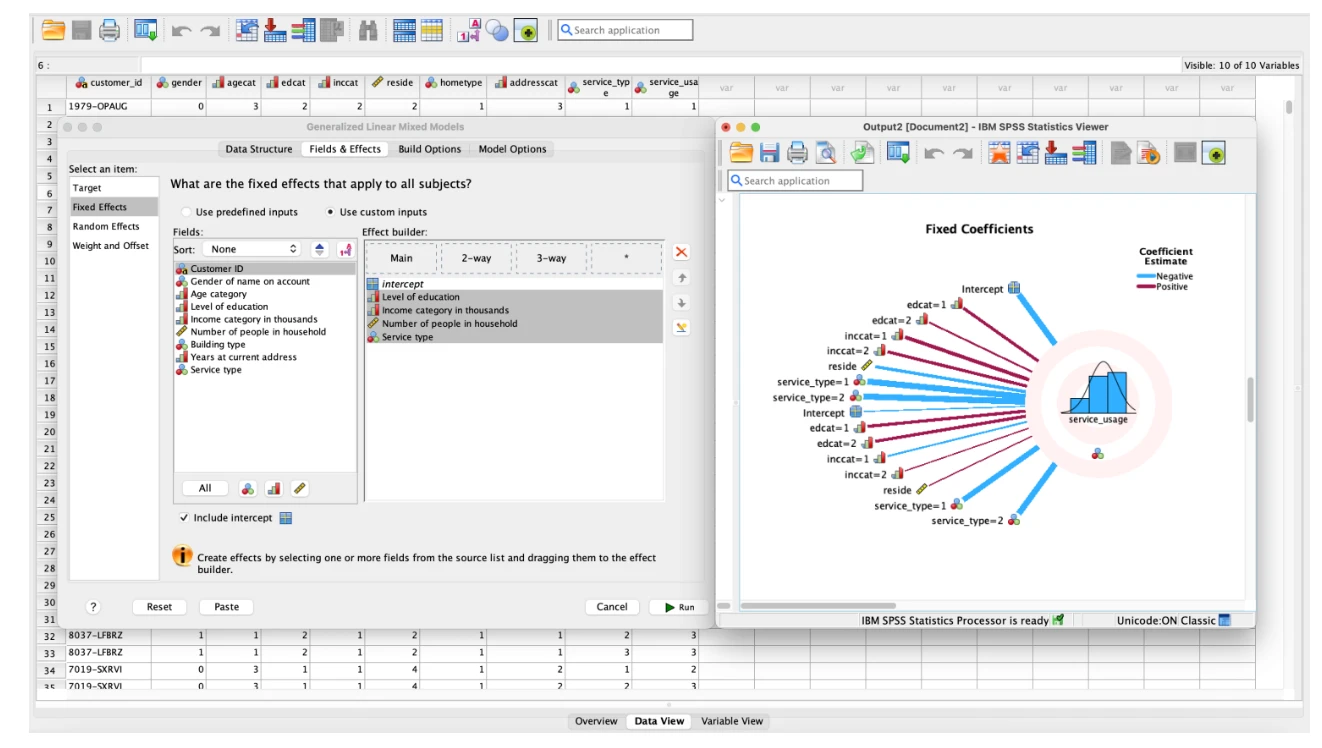Switch to Variable View tab at bottom
This screenshot has width=1322, height=748.
(732, 721)
